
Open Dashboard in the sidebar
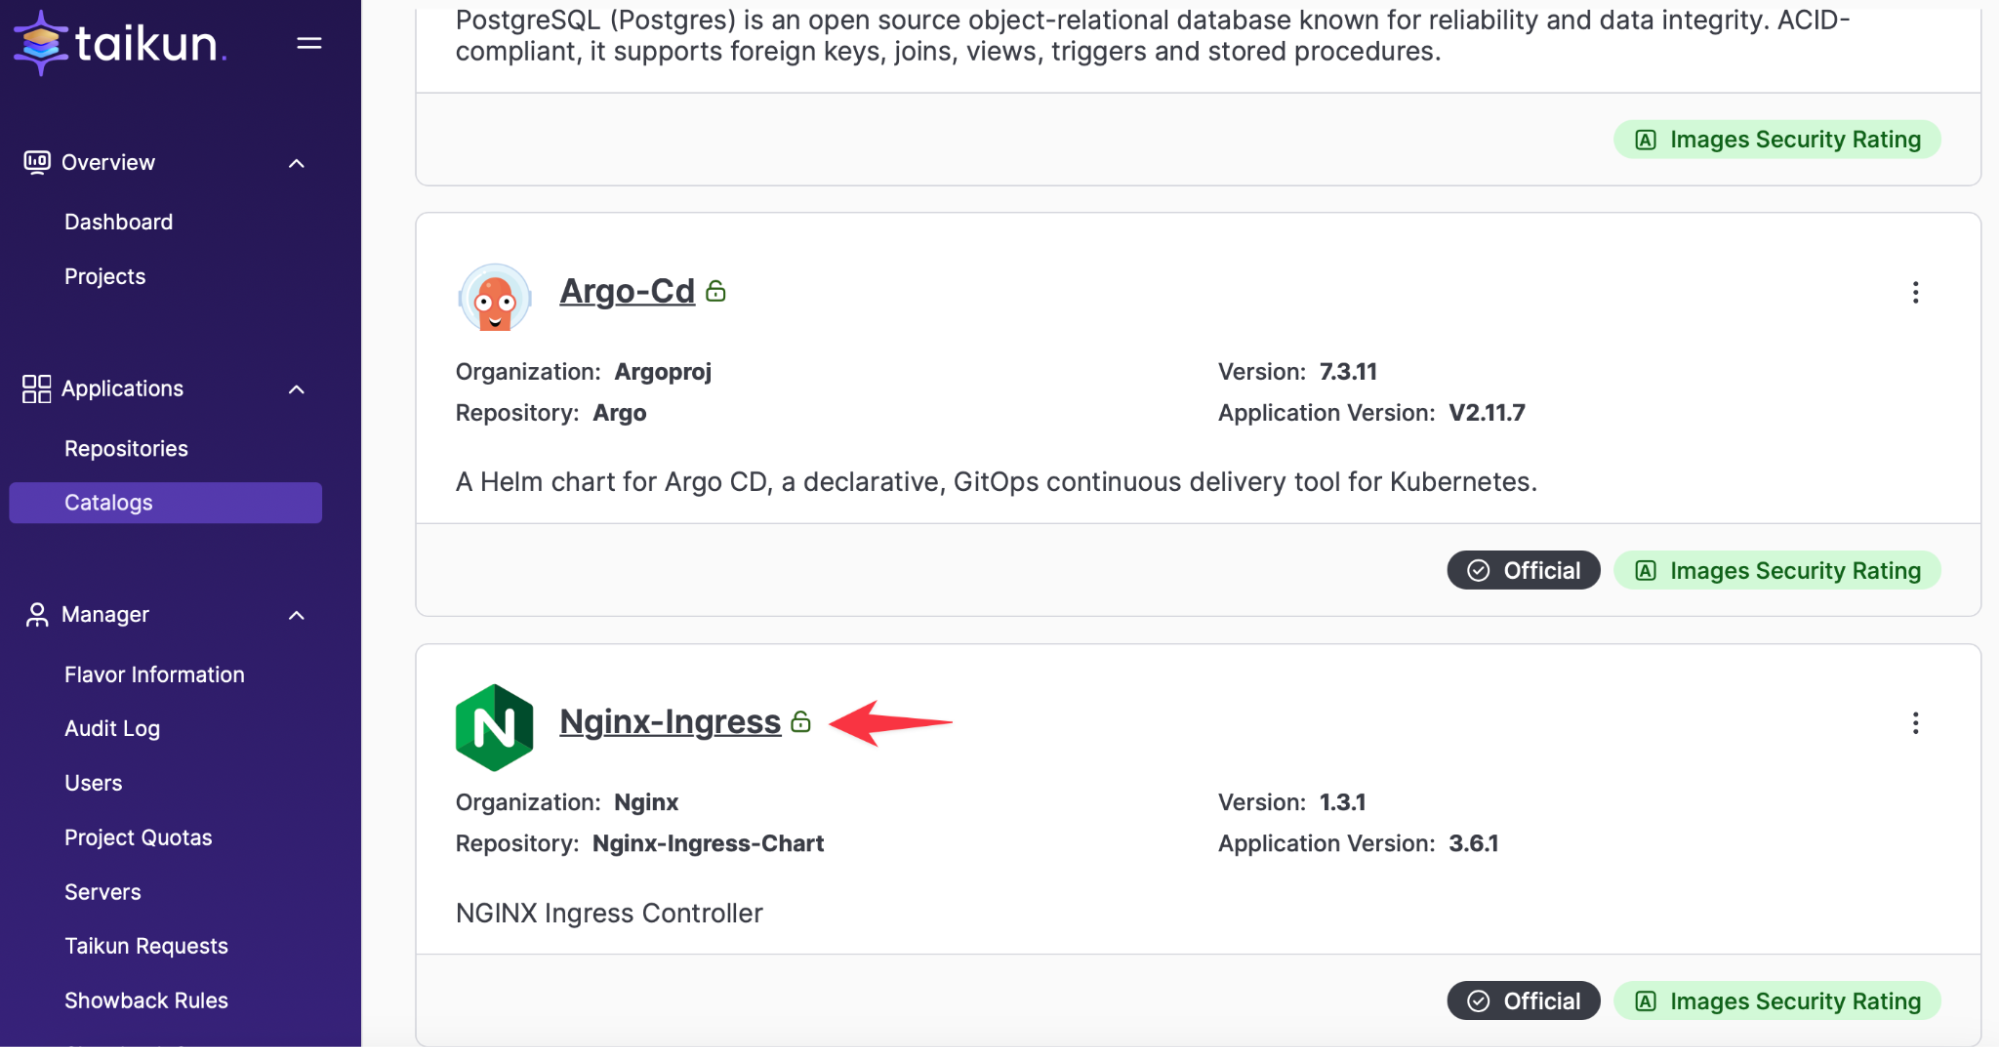click(x=119, y=222)
